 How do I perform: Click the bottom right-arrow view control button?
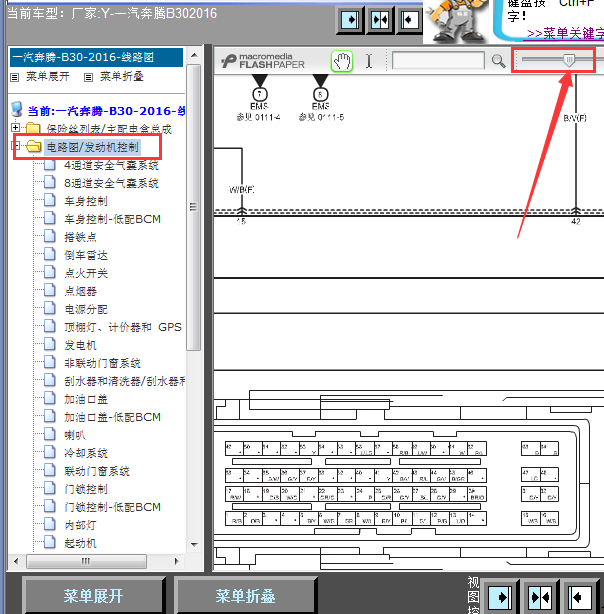[x=500, y=598]
